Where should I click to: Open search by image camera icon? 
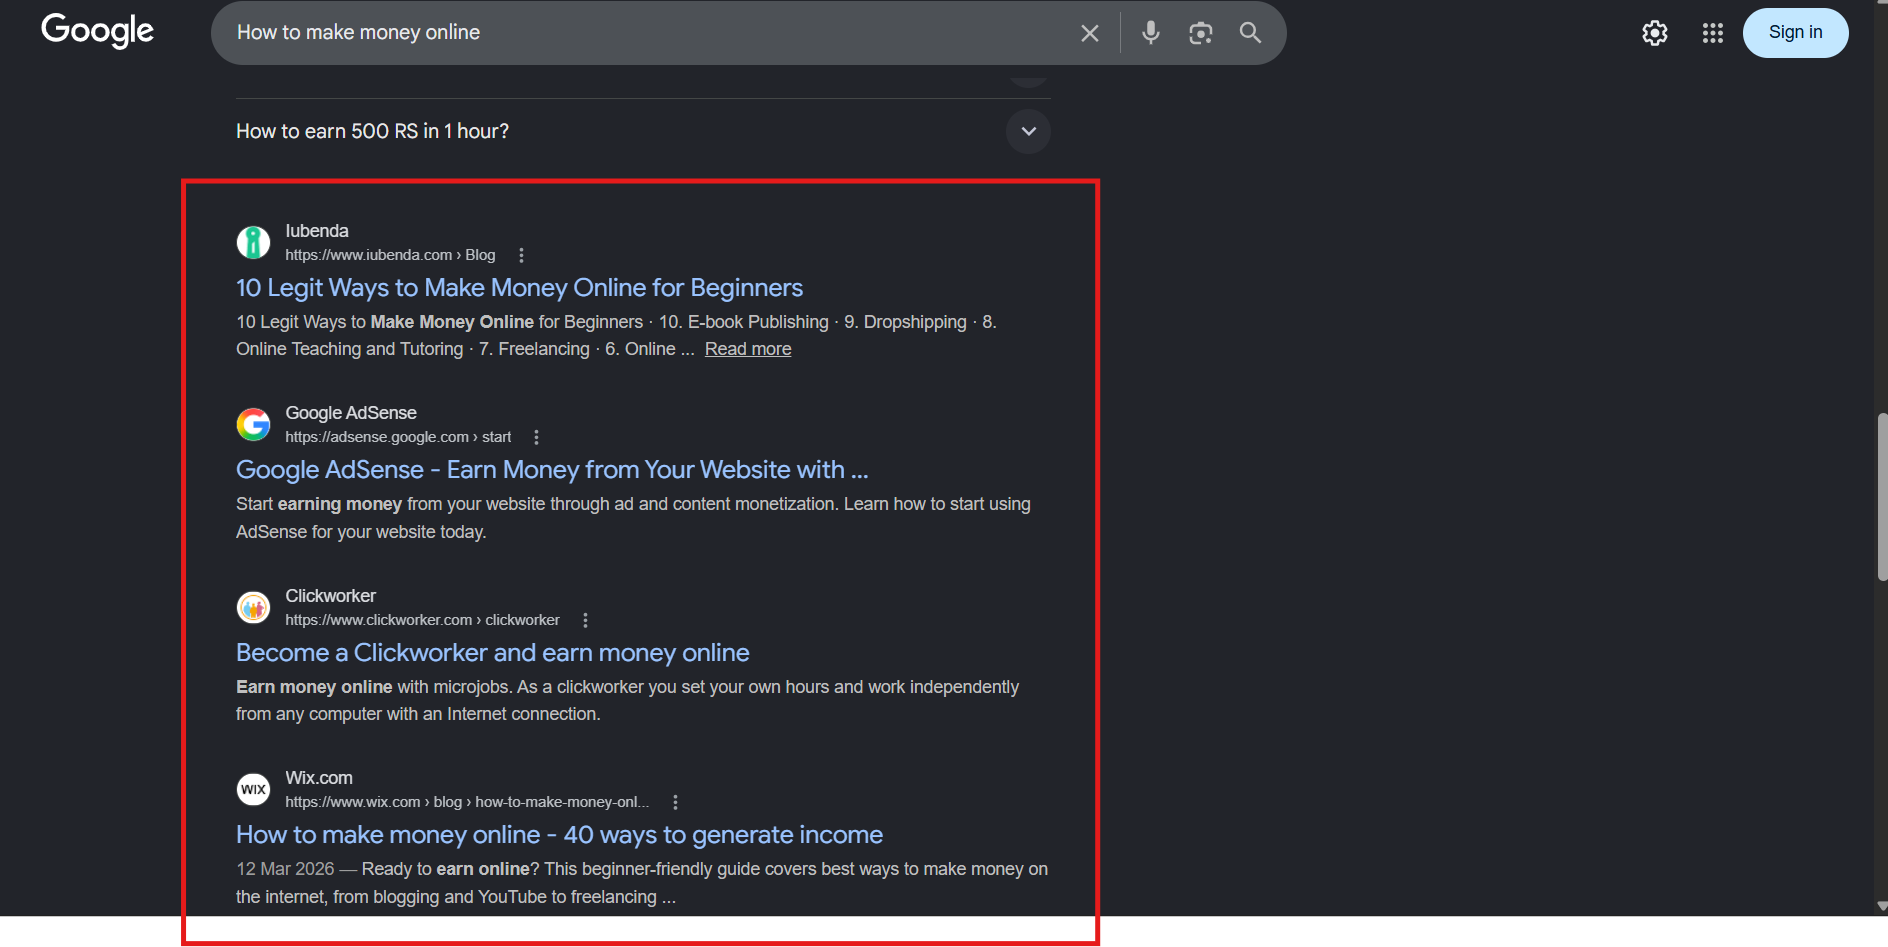coord(1200,33)
